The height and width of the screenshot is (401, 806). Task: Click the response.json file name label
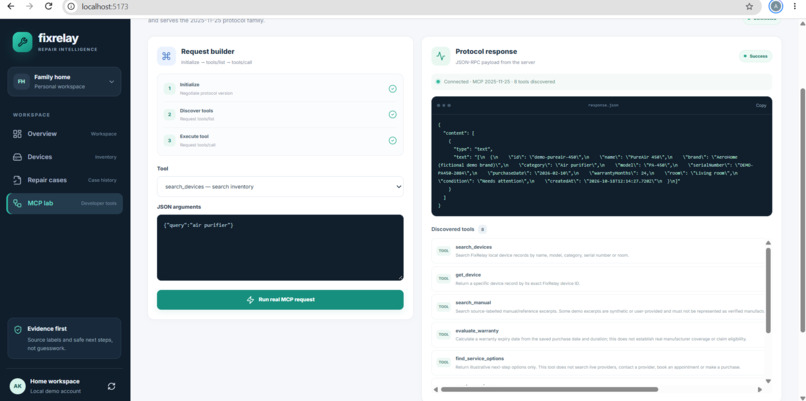(x=603, y=105)
